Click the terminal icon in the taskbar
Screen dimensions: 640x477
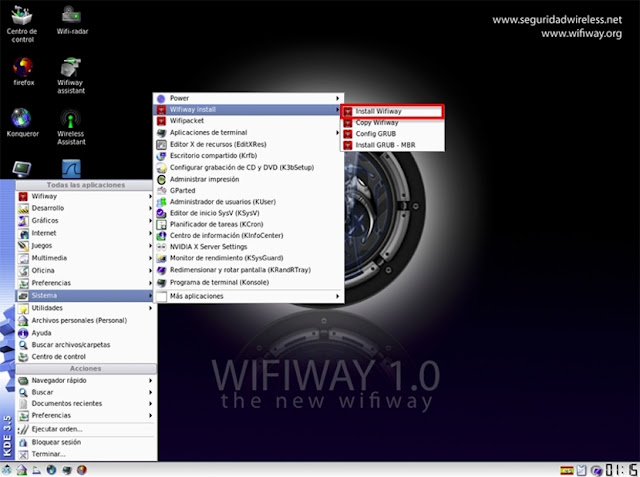click(x=67, y=470)
